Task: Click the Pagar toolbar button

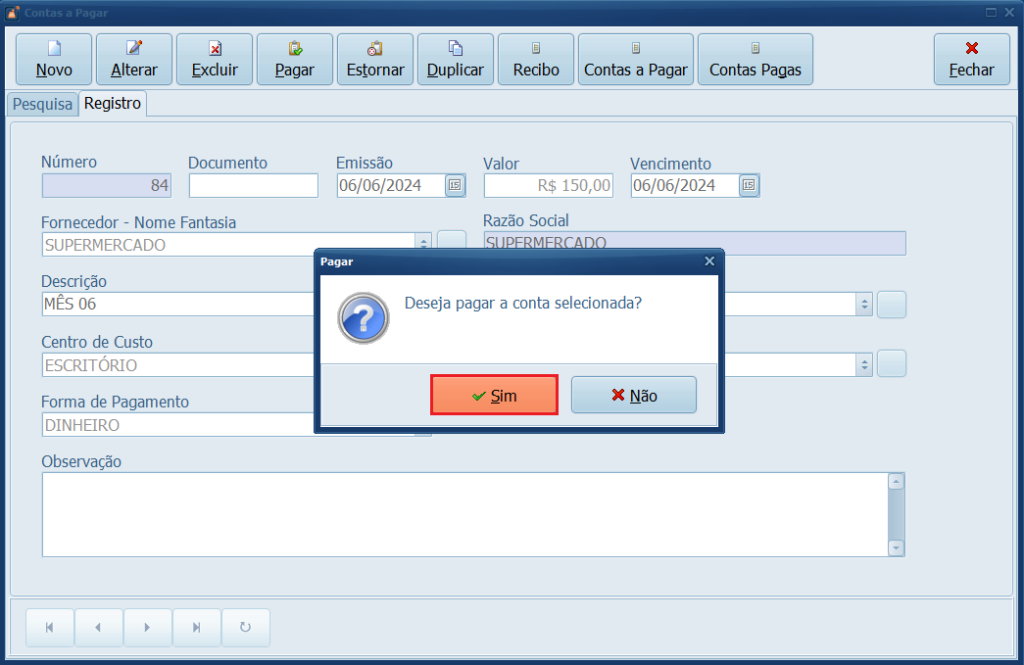Action: (295, 59)
